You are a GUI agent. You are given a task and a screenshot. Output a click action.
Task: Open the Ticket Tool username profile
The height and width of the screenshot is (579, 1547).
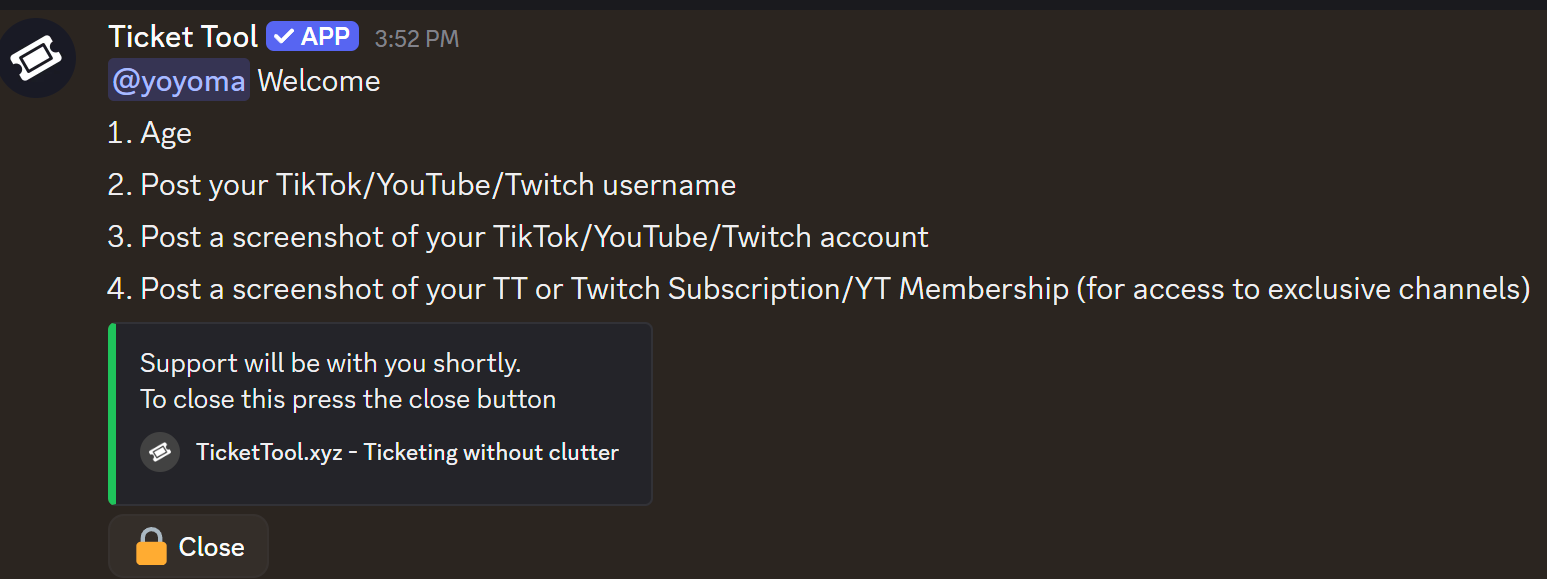point(183,37)
